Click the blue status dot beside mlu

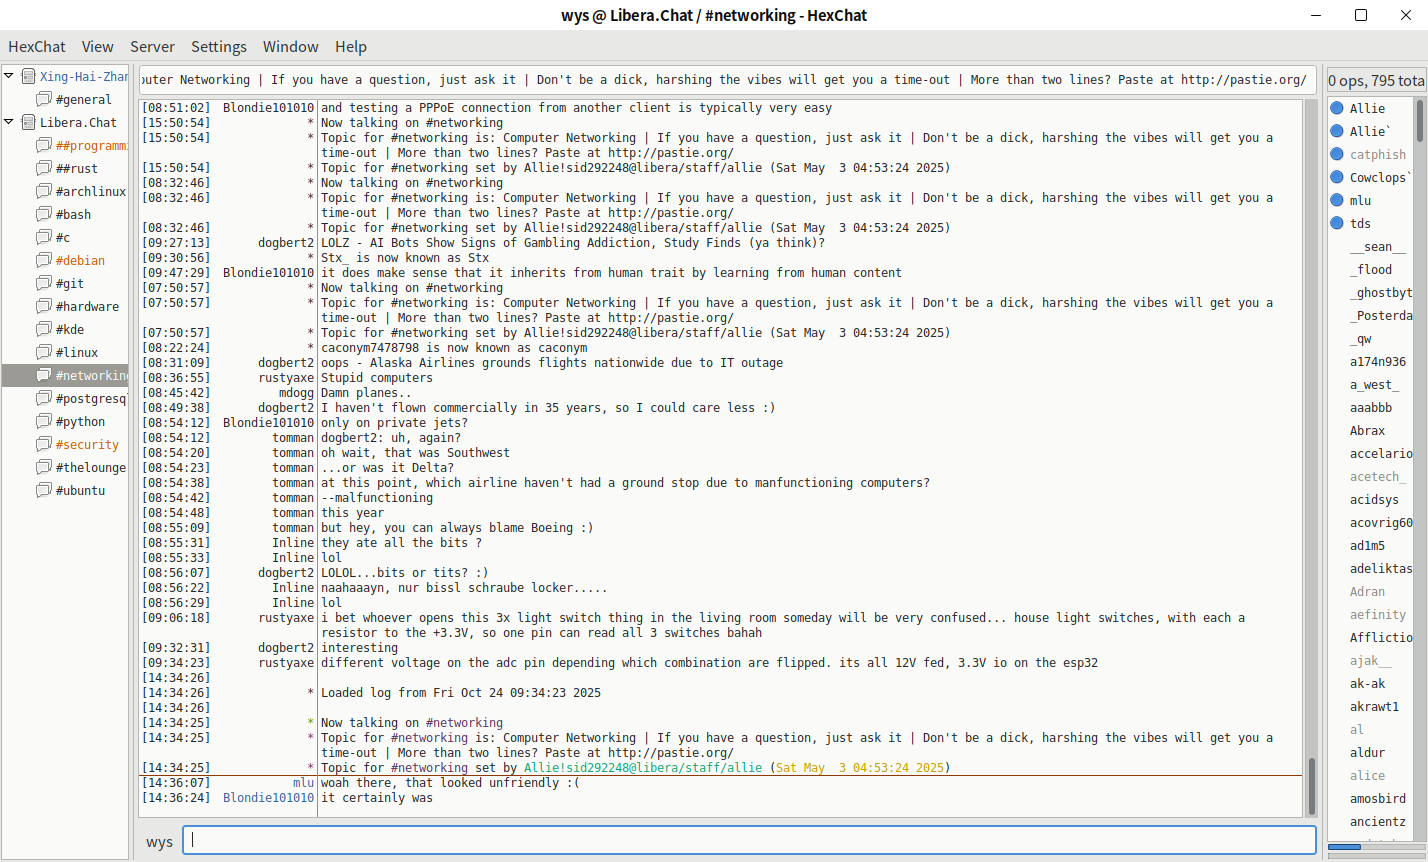pyautogui.click(x=1337, y=200)
